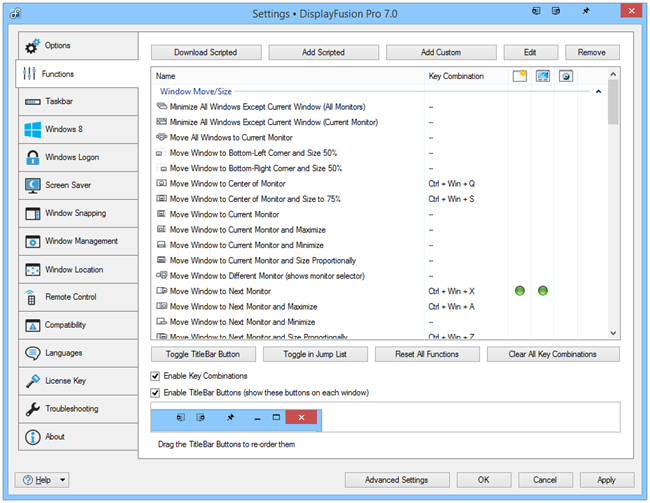Open the Windows 8 settings tab
This screenshot has width=650, height=503.
click(78, 129)
